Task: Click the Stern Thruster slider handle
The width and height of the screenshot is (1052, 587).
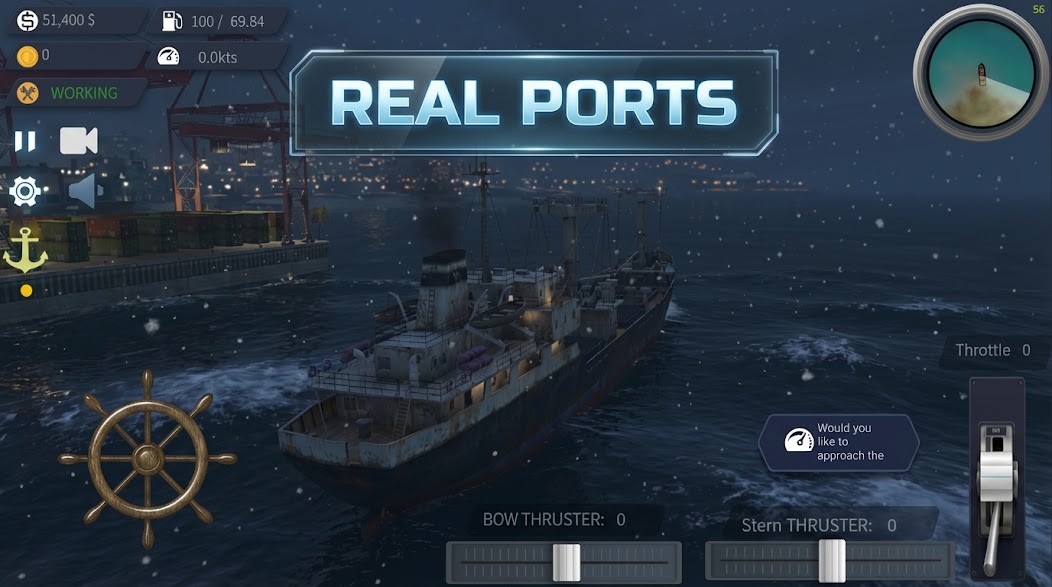Action: pyautogui.click(x=832, y=560)
